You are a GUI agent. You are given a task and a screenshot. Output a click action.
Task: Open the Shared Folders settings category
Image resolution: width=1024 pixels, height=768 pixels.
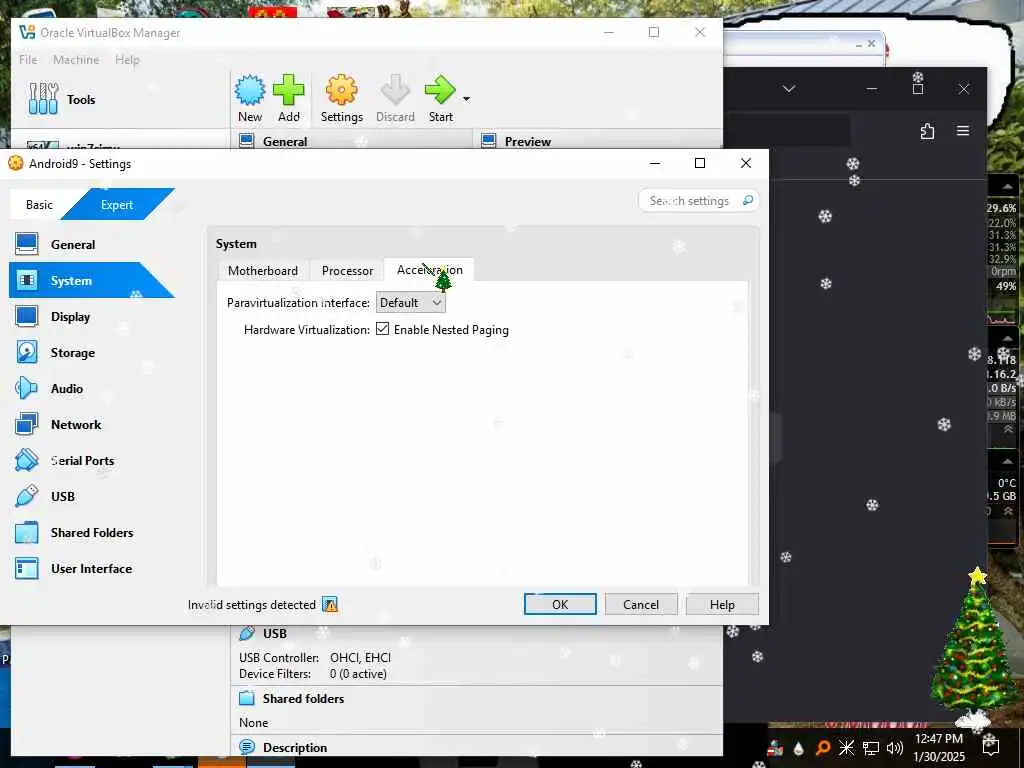[x=91, y=532]
